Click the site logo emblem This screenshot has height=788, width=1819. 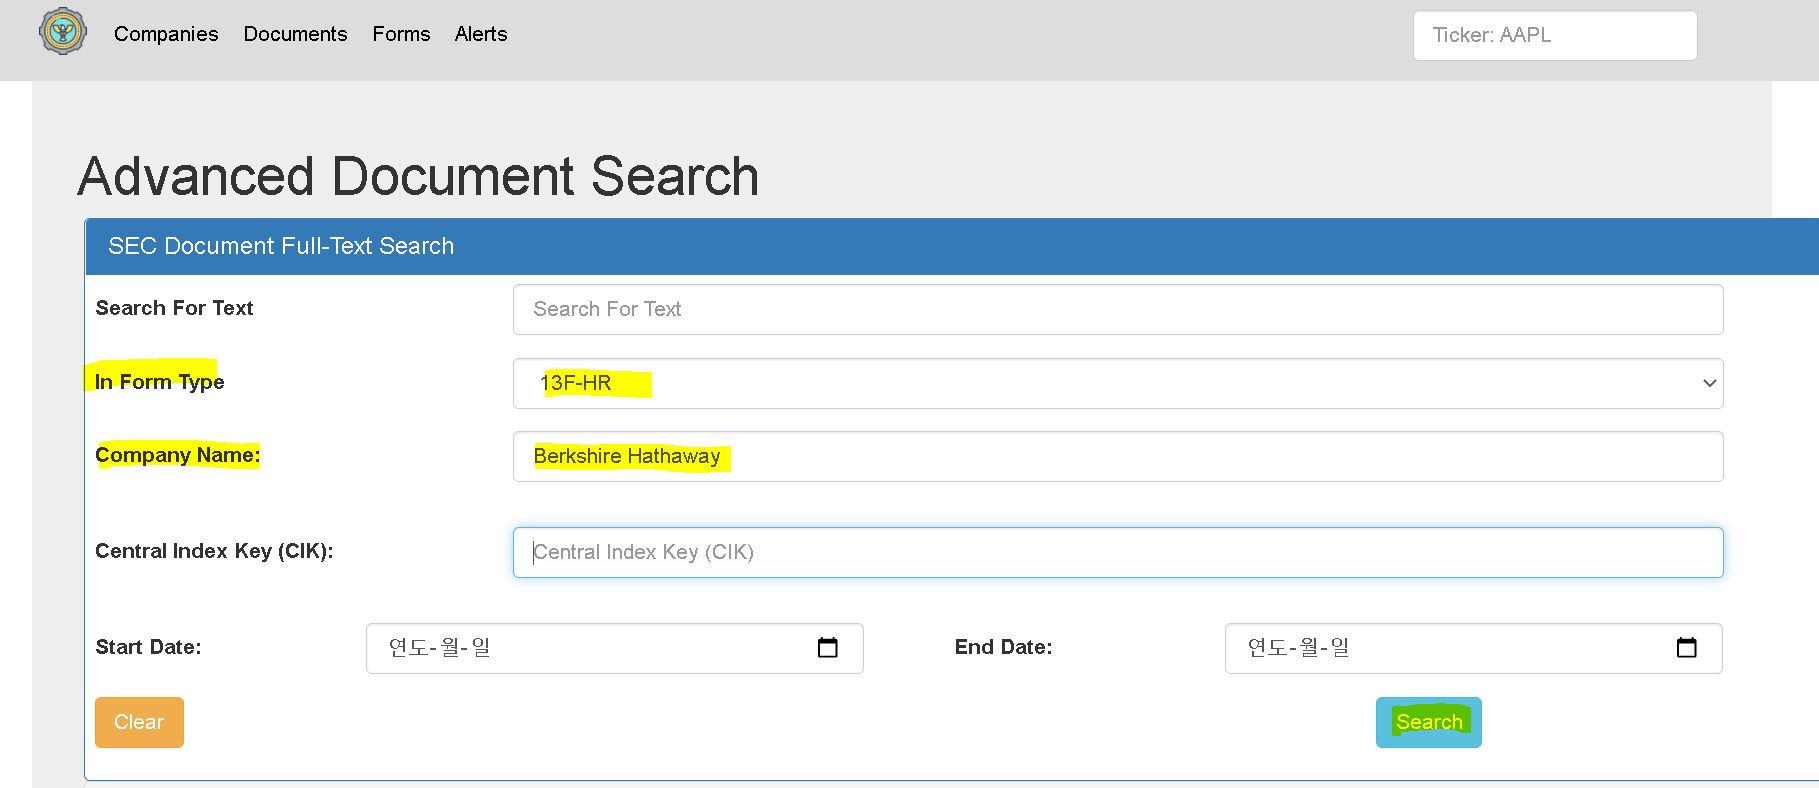(63, 32)
